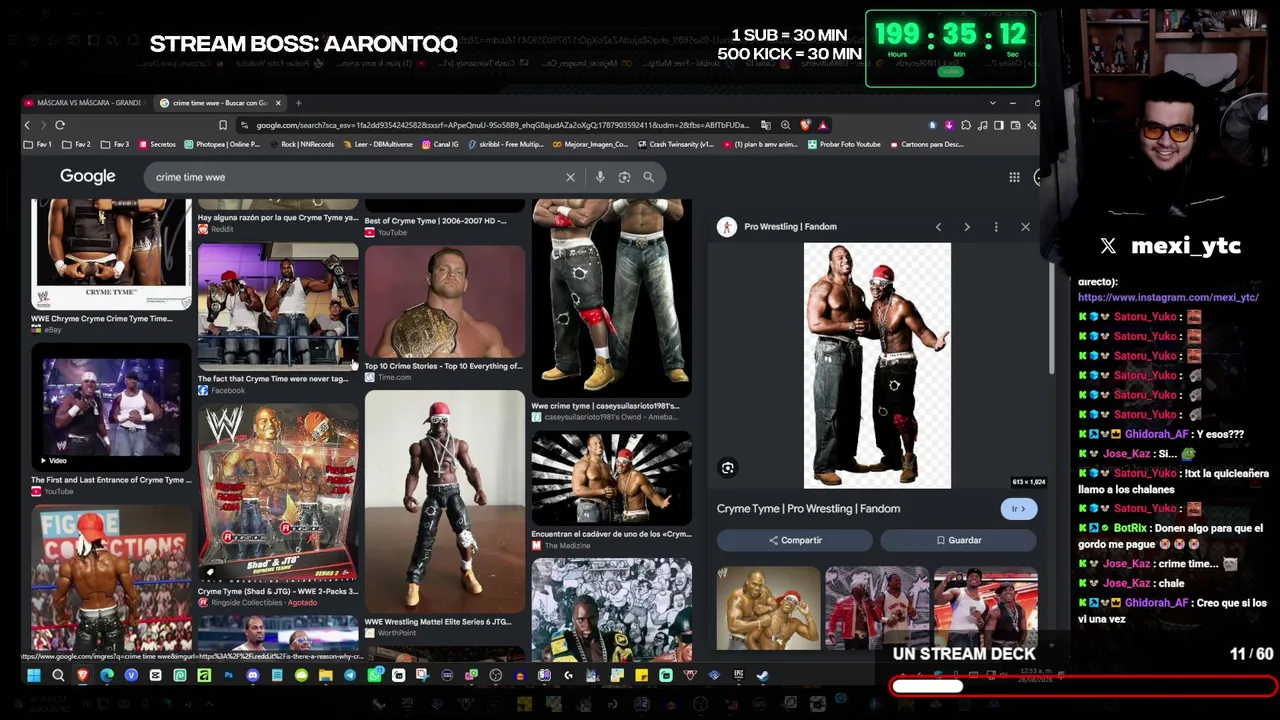Viewport: 1280px width, 720px height.
Task: Close the image preview panel
Action: tap(1025, 227)
